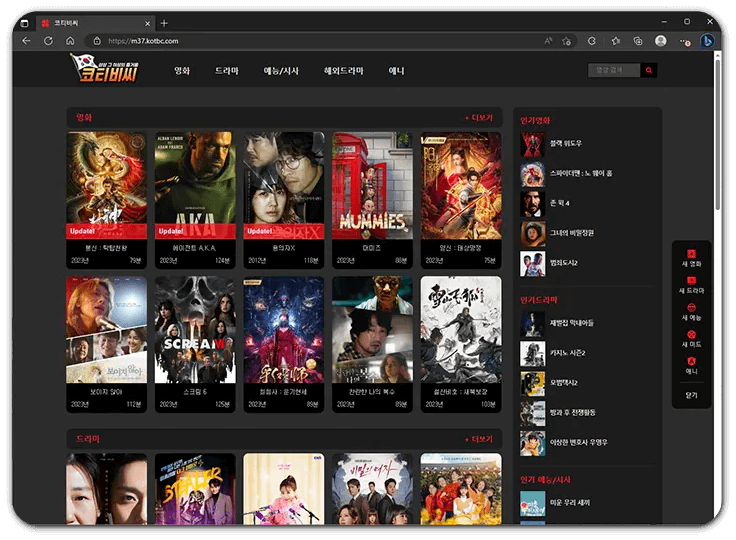Open the Bing sidebar button

click(707, 41)
